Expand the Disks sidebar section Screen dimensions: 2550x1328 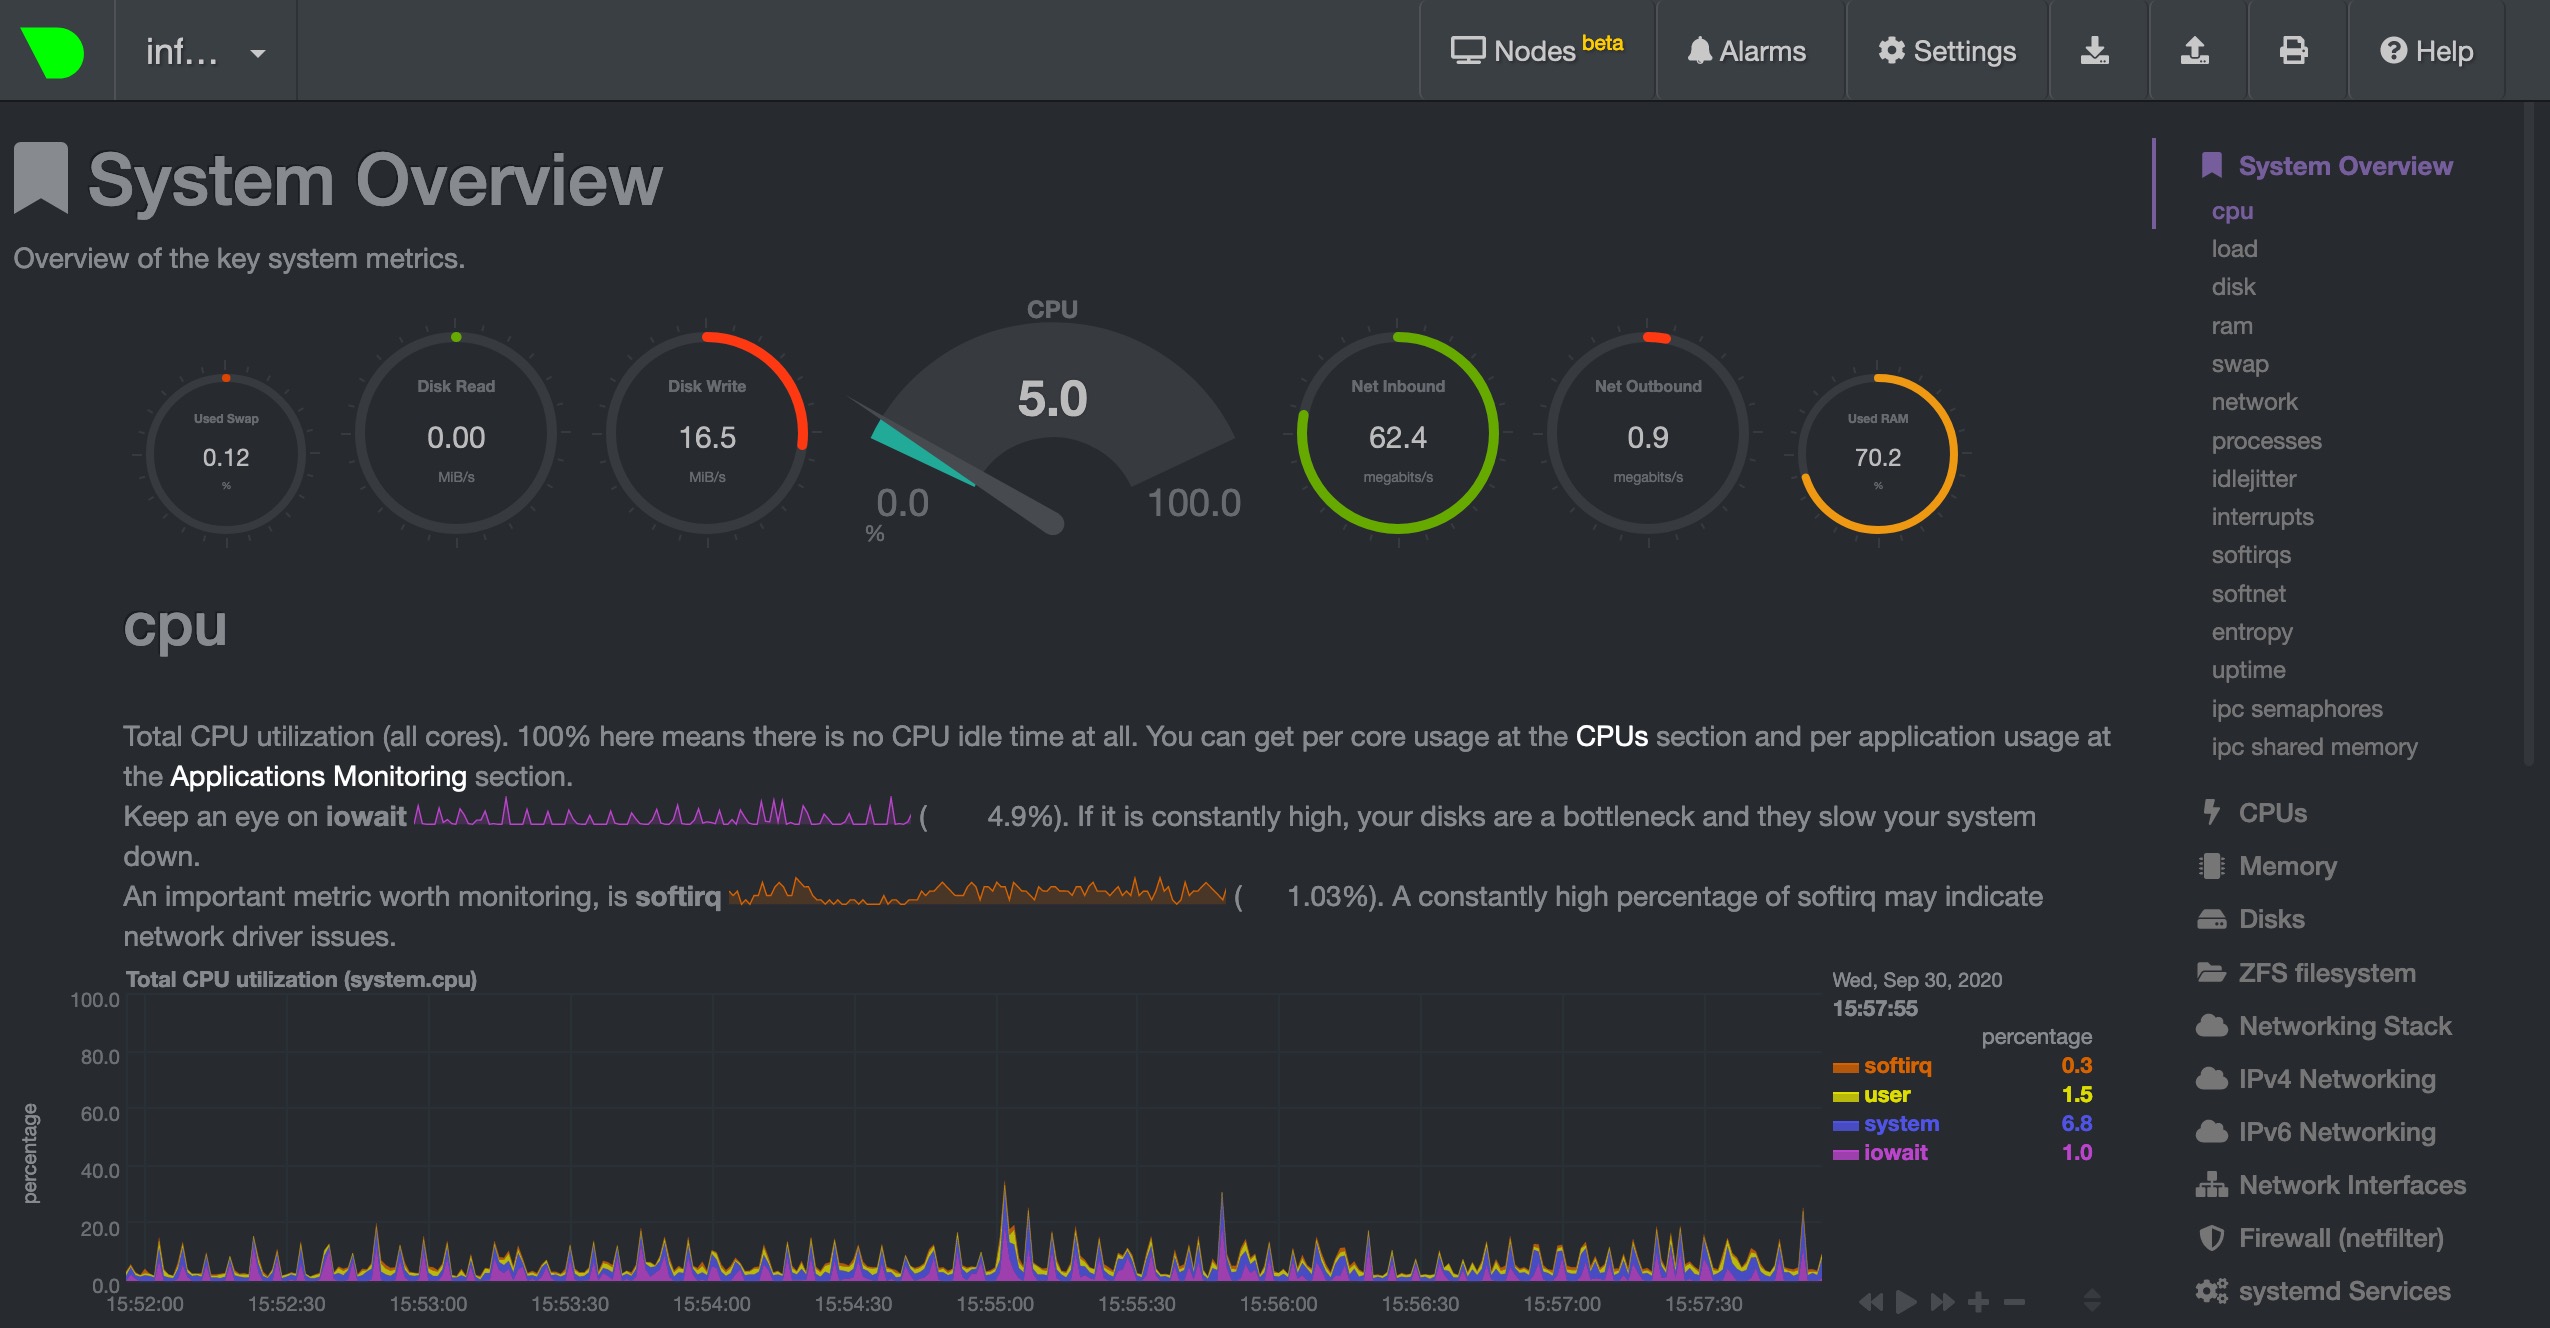2271,919
